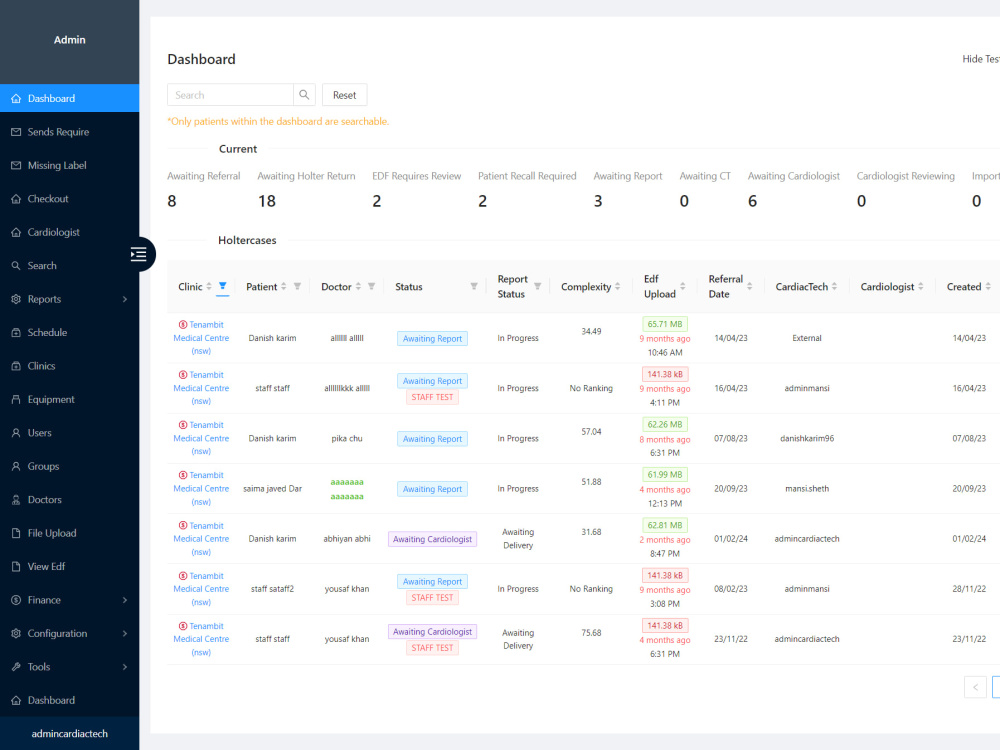The width and height of the screenshot is (1000, 750).
Task: Select the Awaiting Holter Return count 18
Action: tap(267, 202)
